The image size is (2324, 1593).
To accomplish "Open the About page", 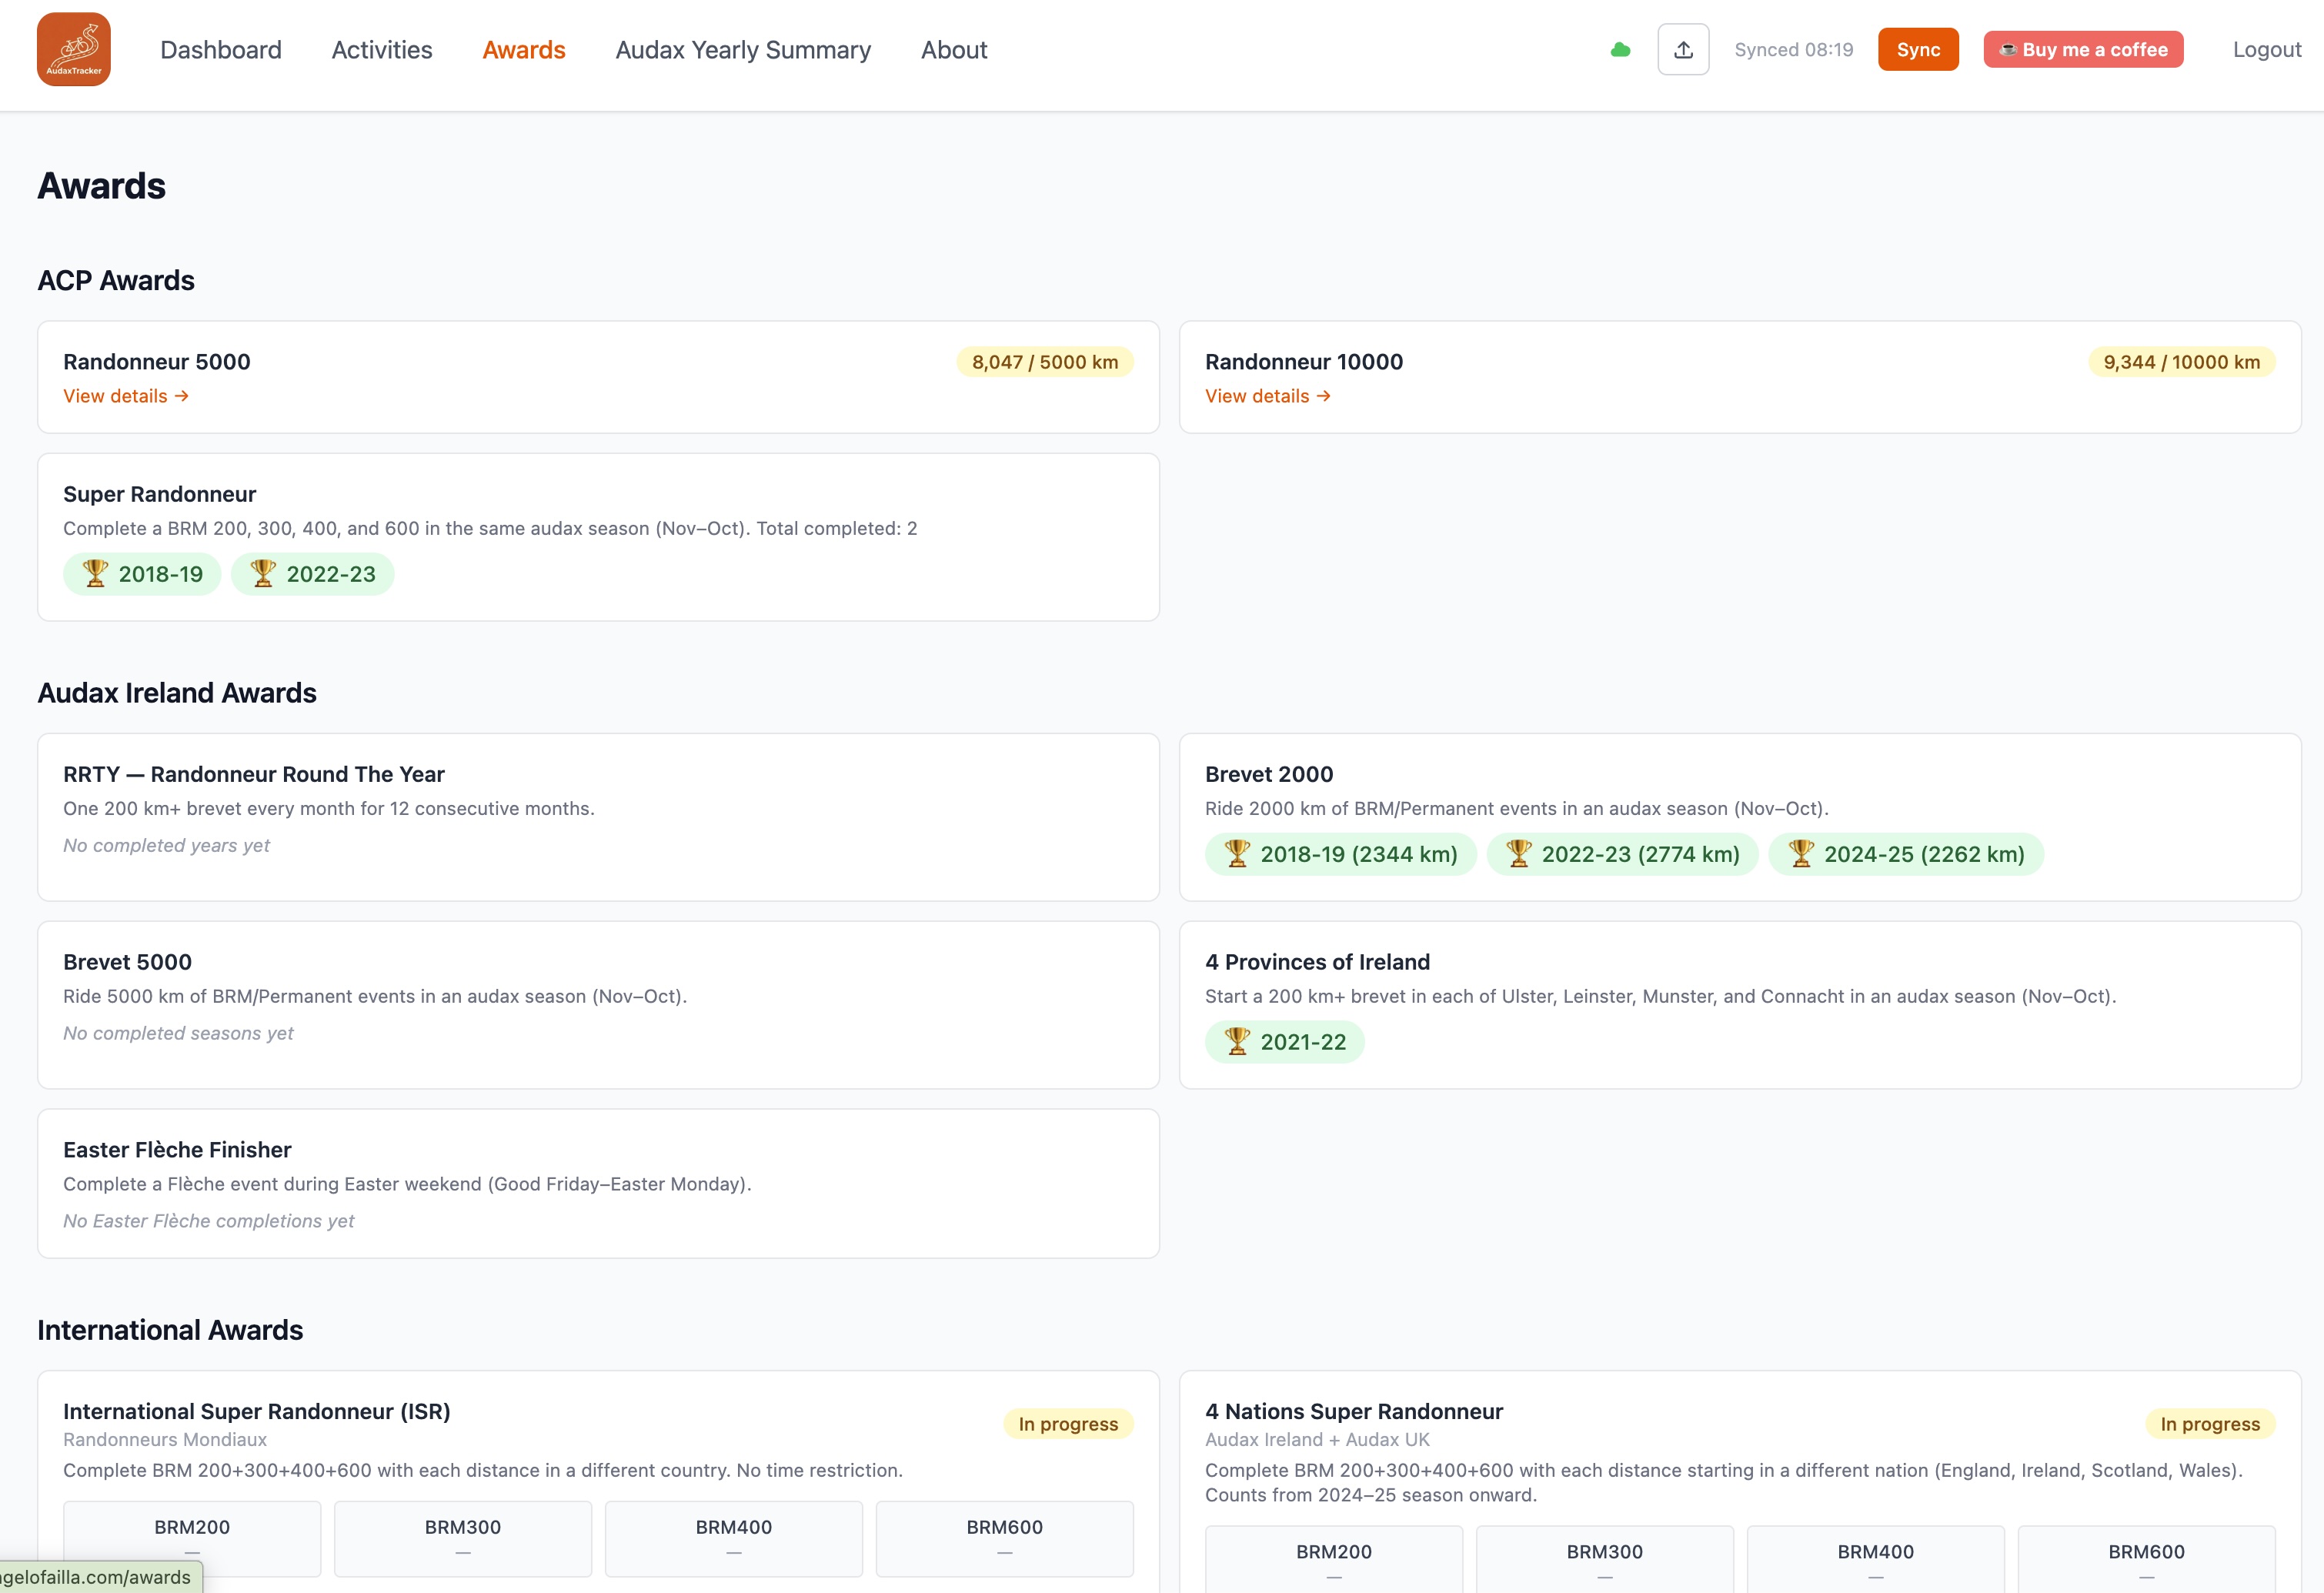I will [954, 50].
